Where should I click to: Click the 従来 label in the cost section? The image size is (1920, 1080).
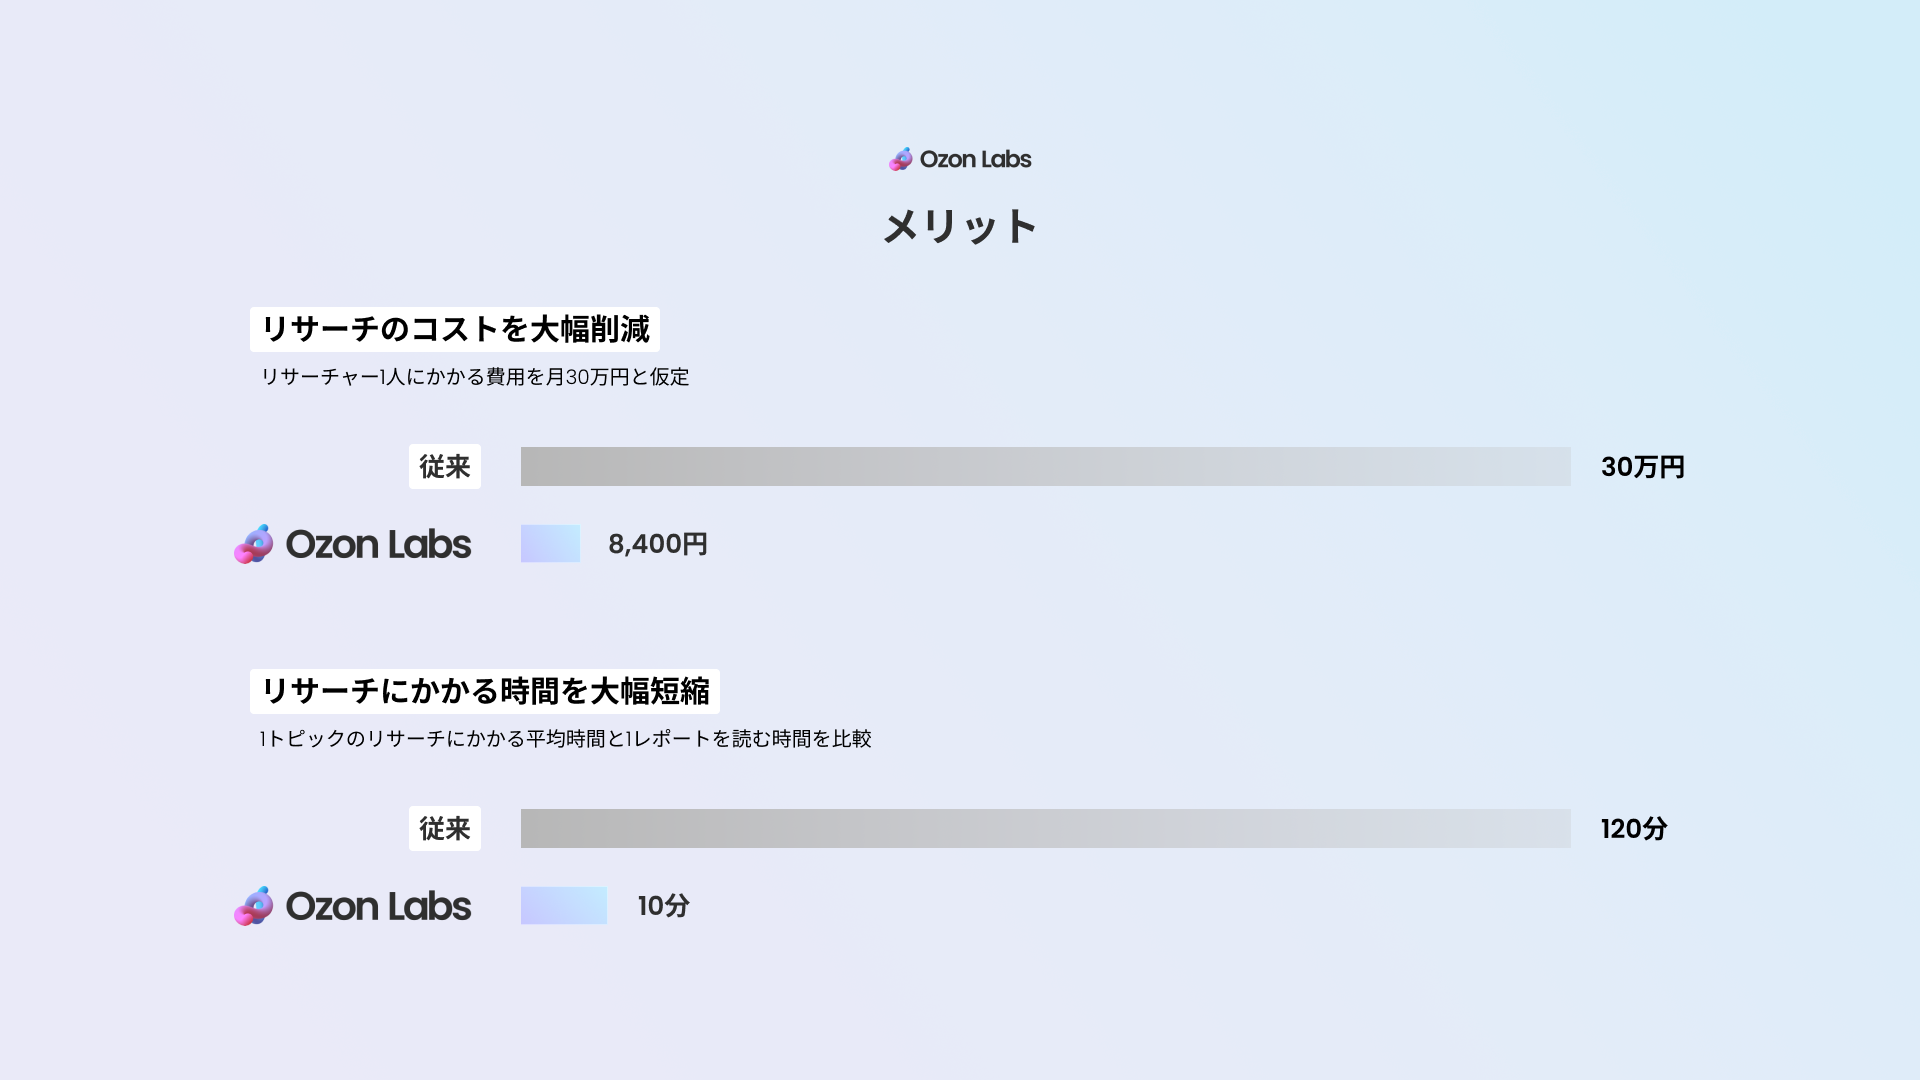tap(445, 467)
